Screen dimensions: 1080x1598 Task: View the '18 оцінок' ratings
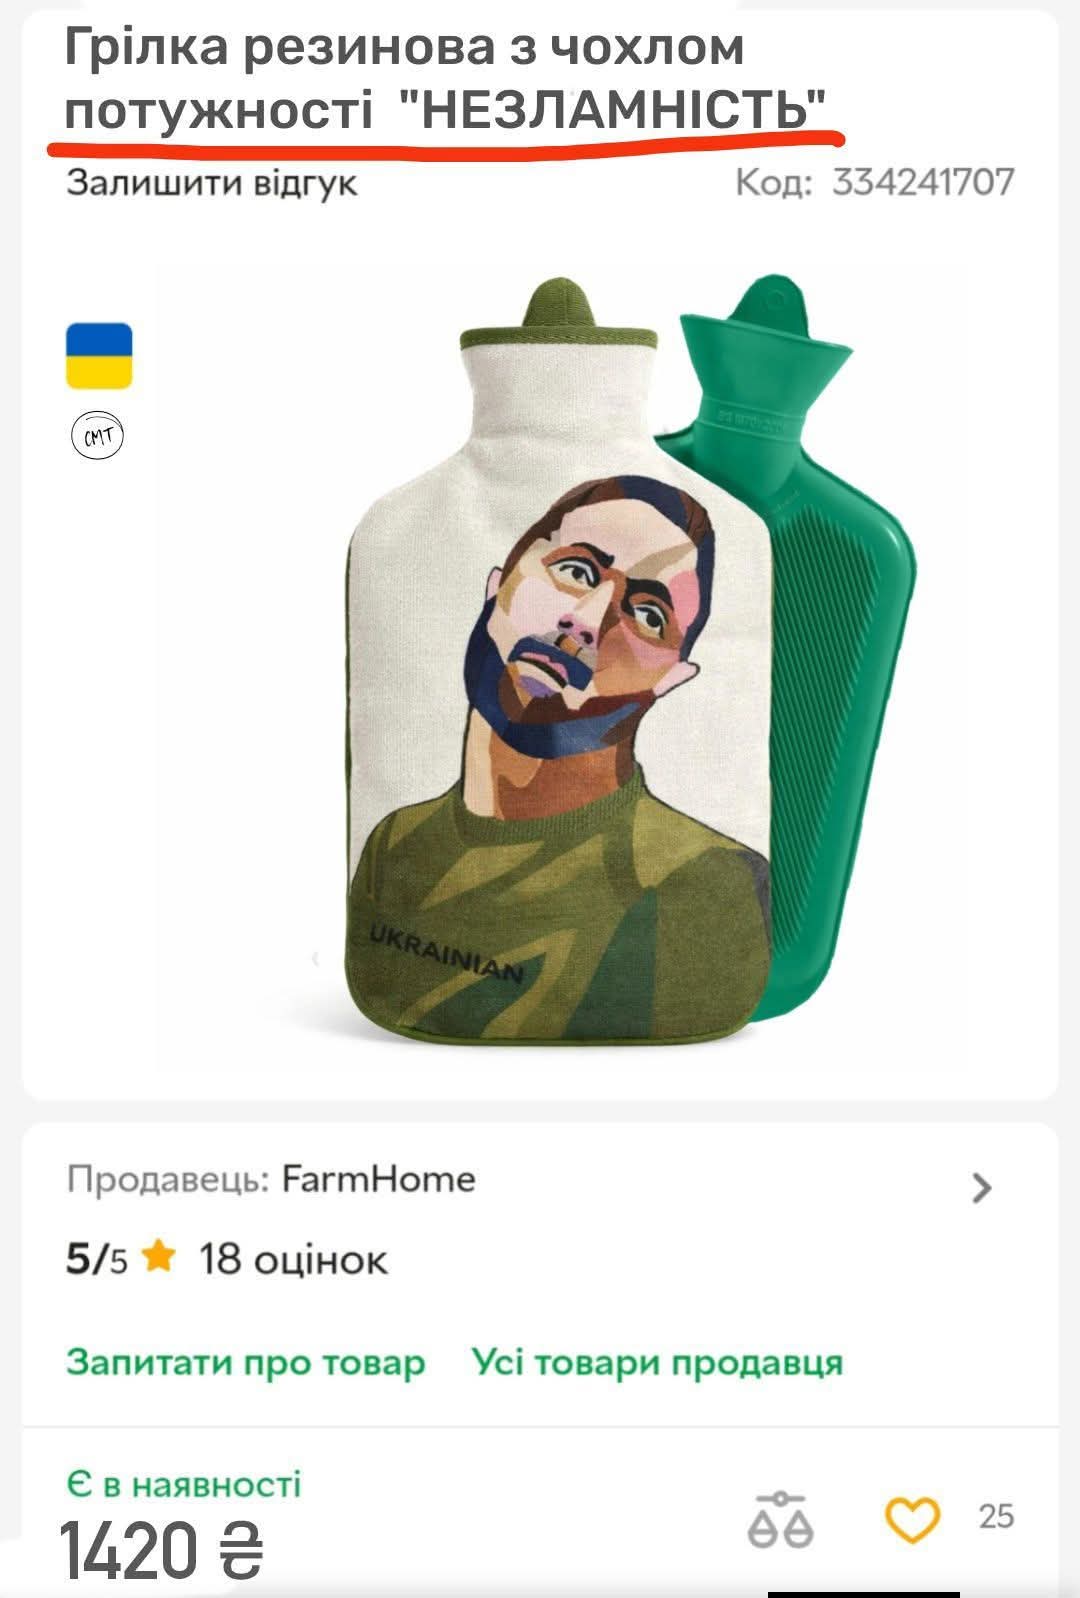293,1259
